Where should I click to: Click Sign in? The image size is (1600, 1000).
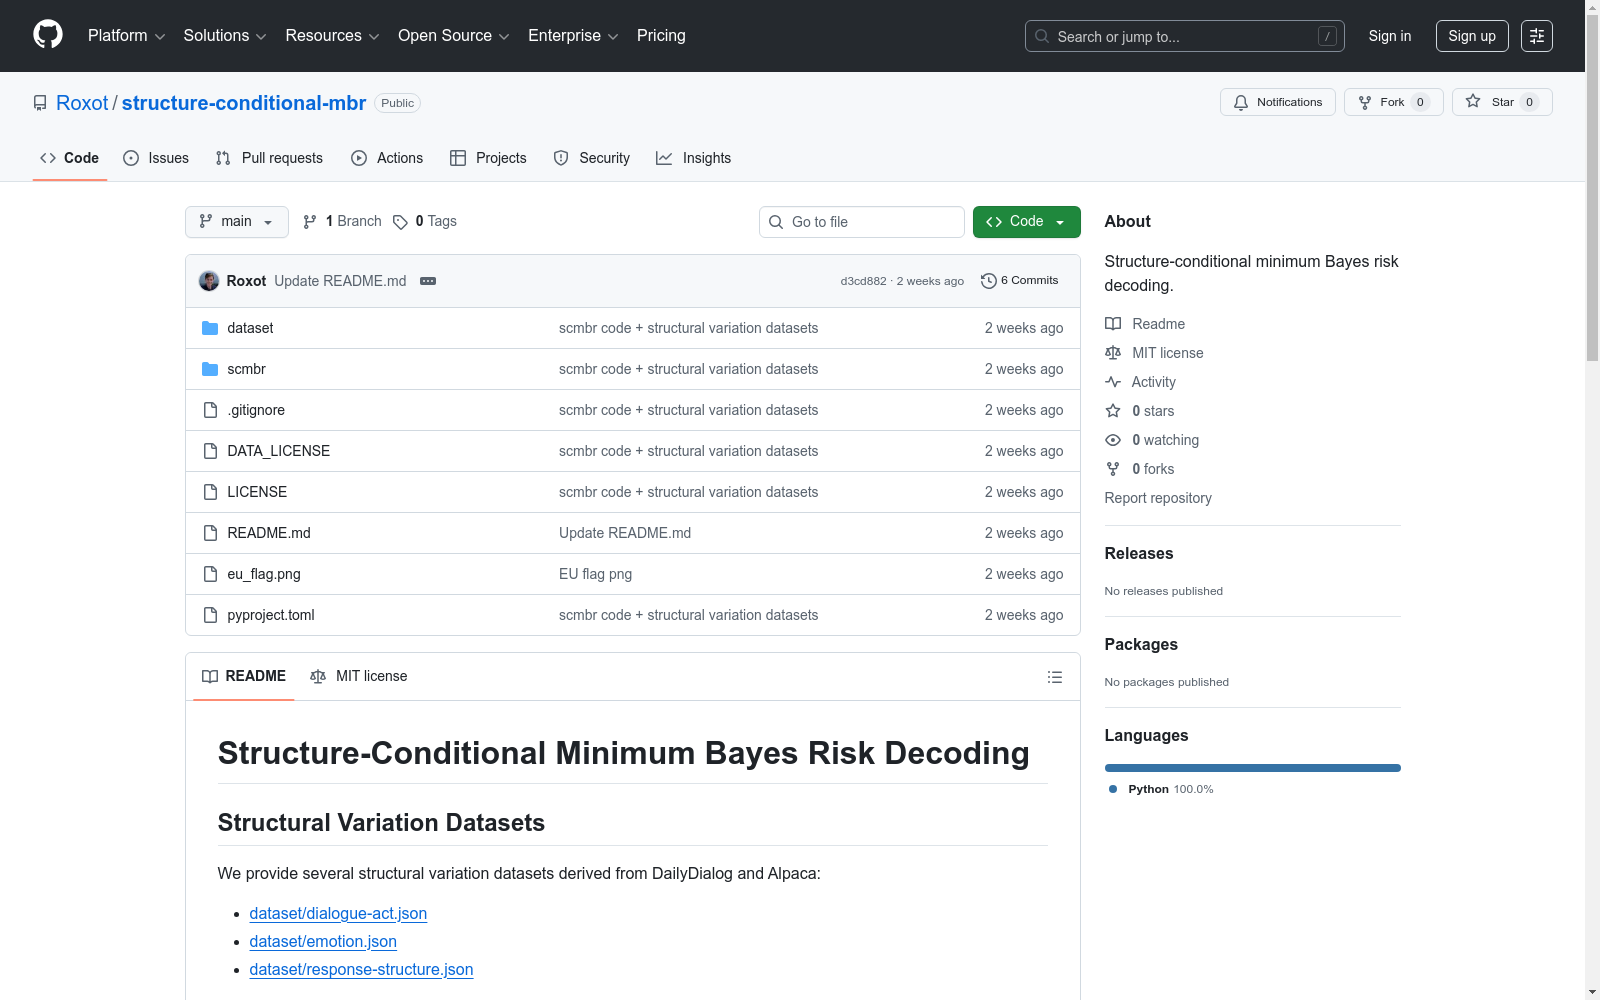(1390, 36)
